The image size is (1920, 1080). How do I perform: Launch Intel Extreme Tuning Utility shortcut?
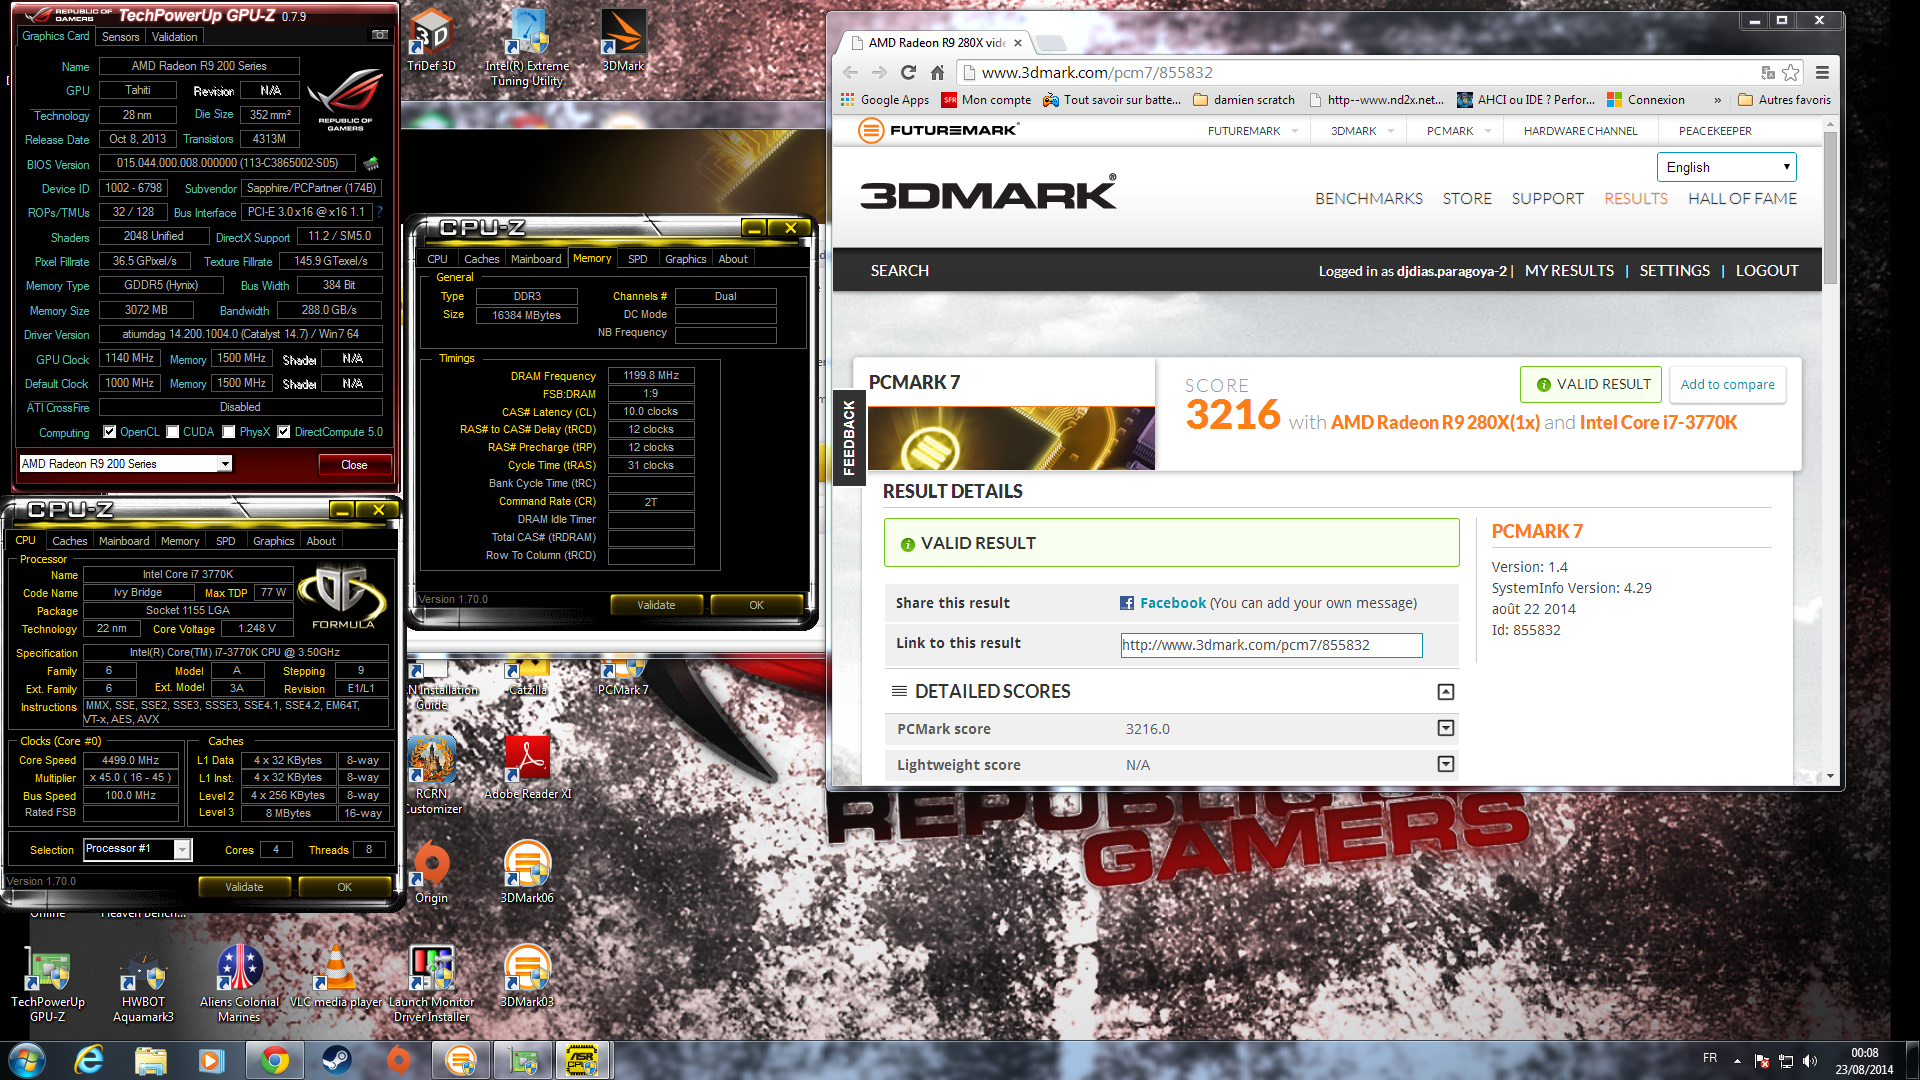tap(527, 47)
